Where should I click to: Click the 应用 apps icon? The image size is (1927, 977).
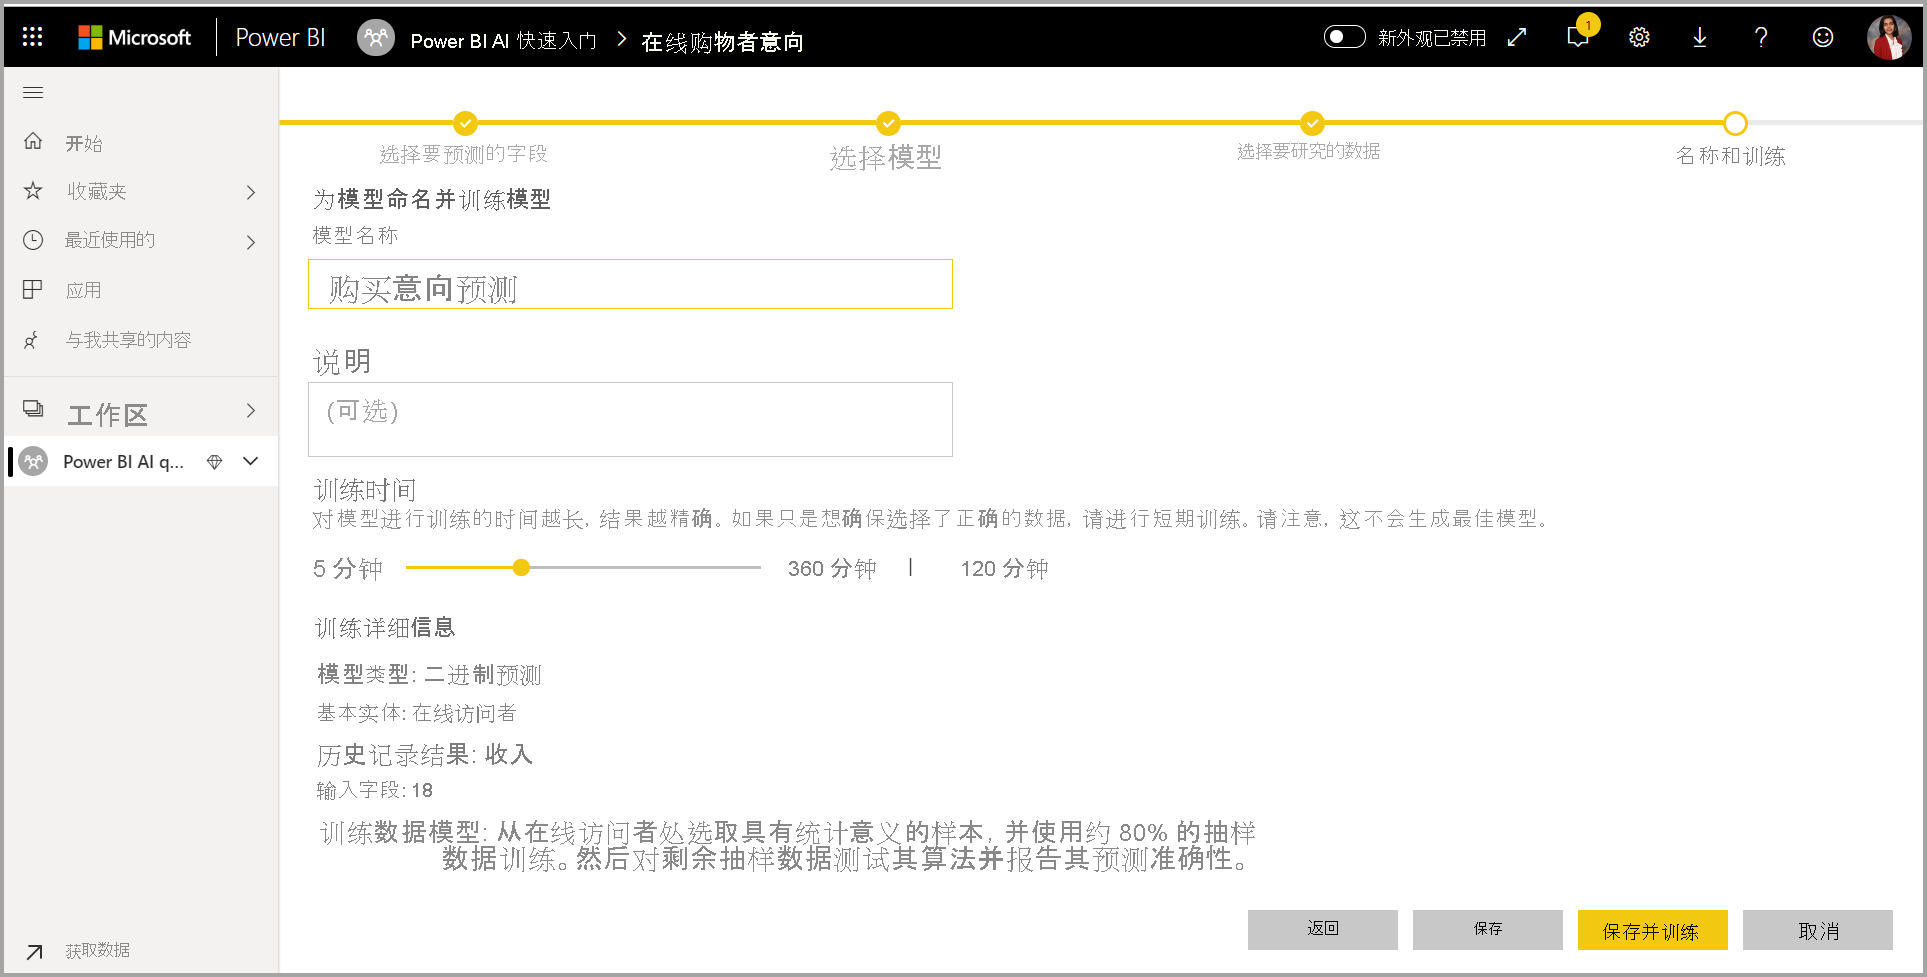point(33,289)
